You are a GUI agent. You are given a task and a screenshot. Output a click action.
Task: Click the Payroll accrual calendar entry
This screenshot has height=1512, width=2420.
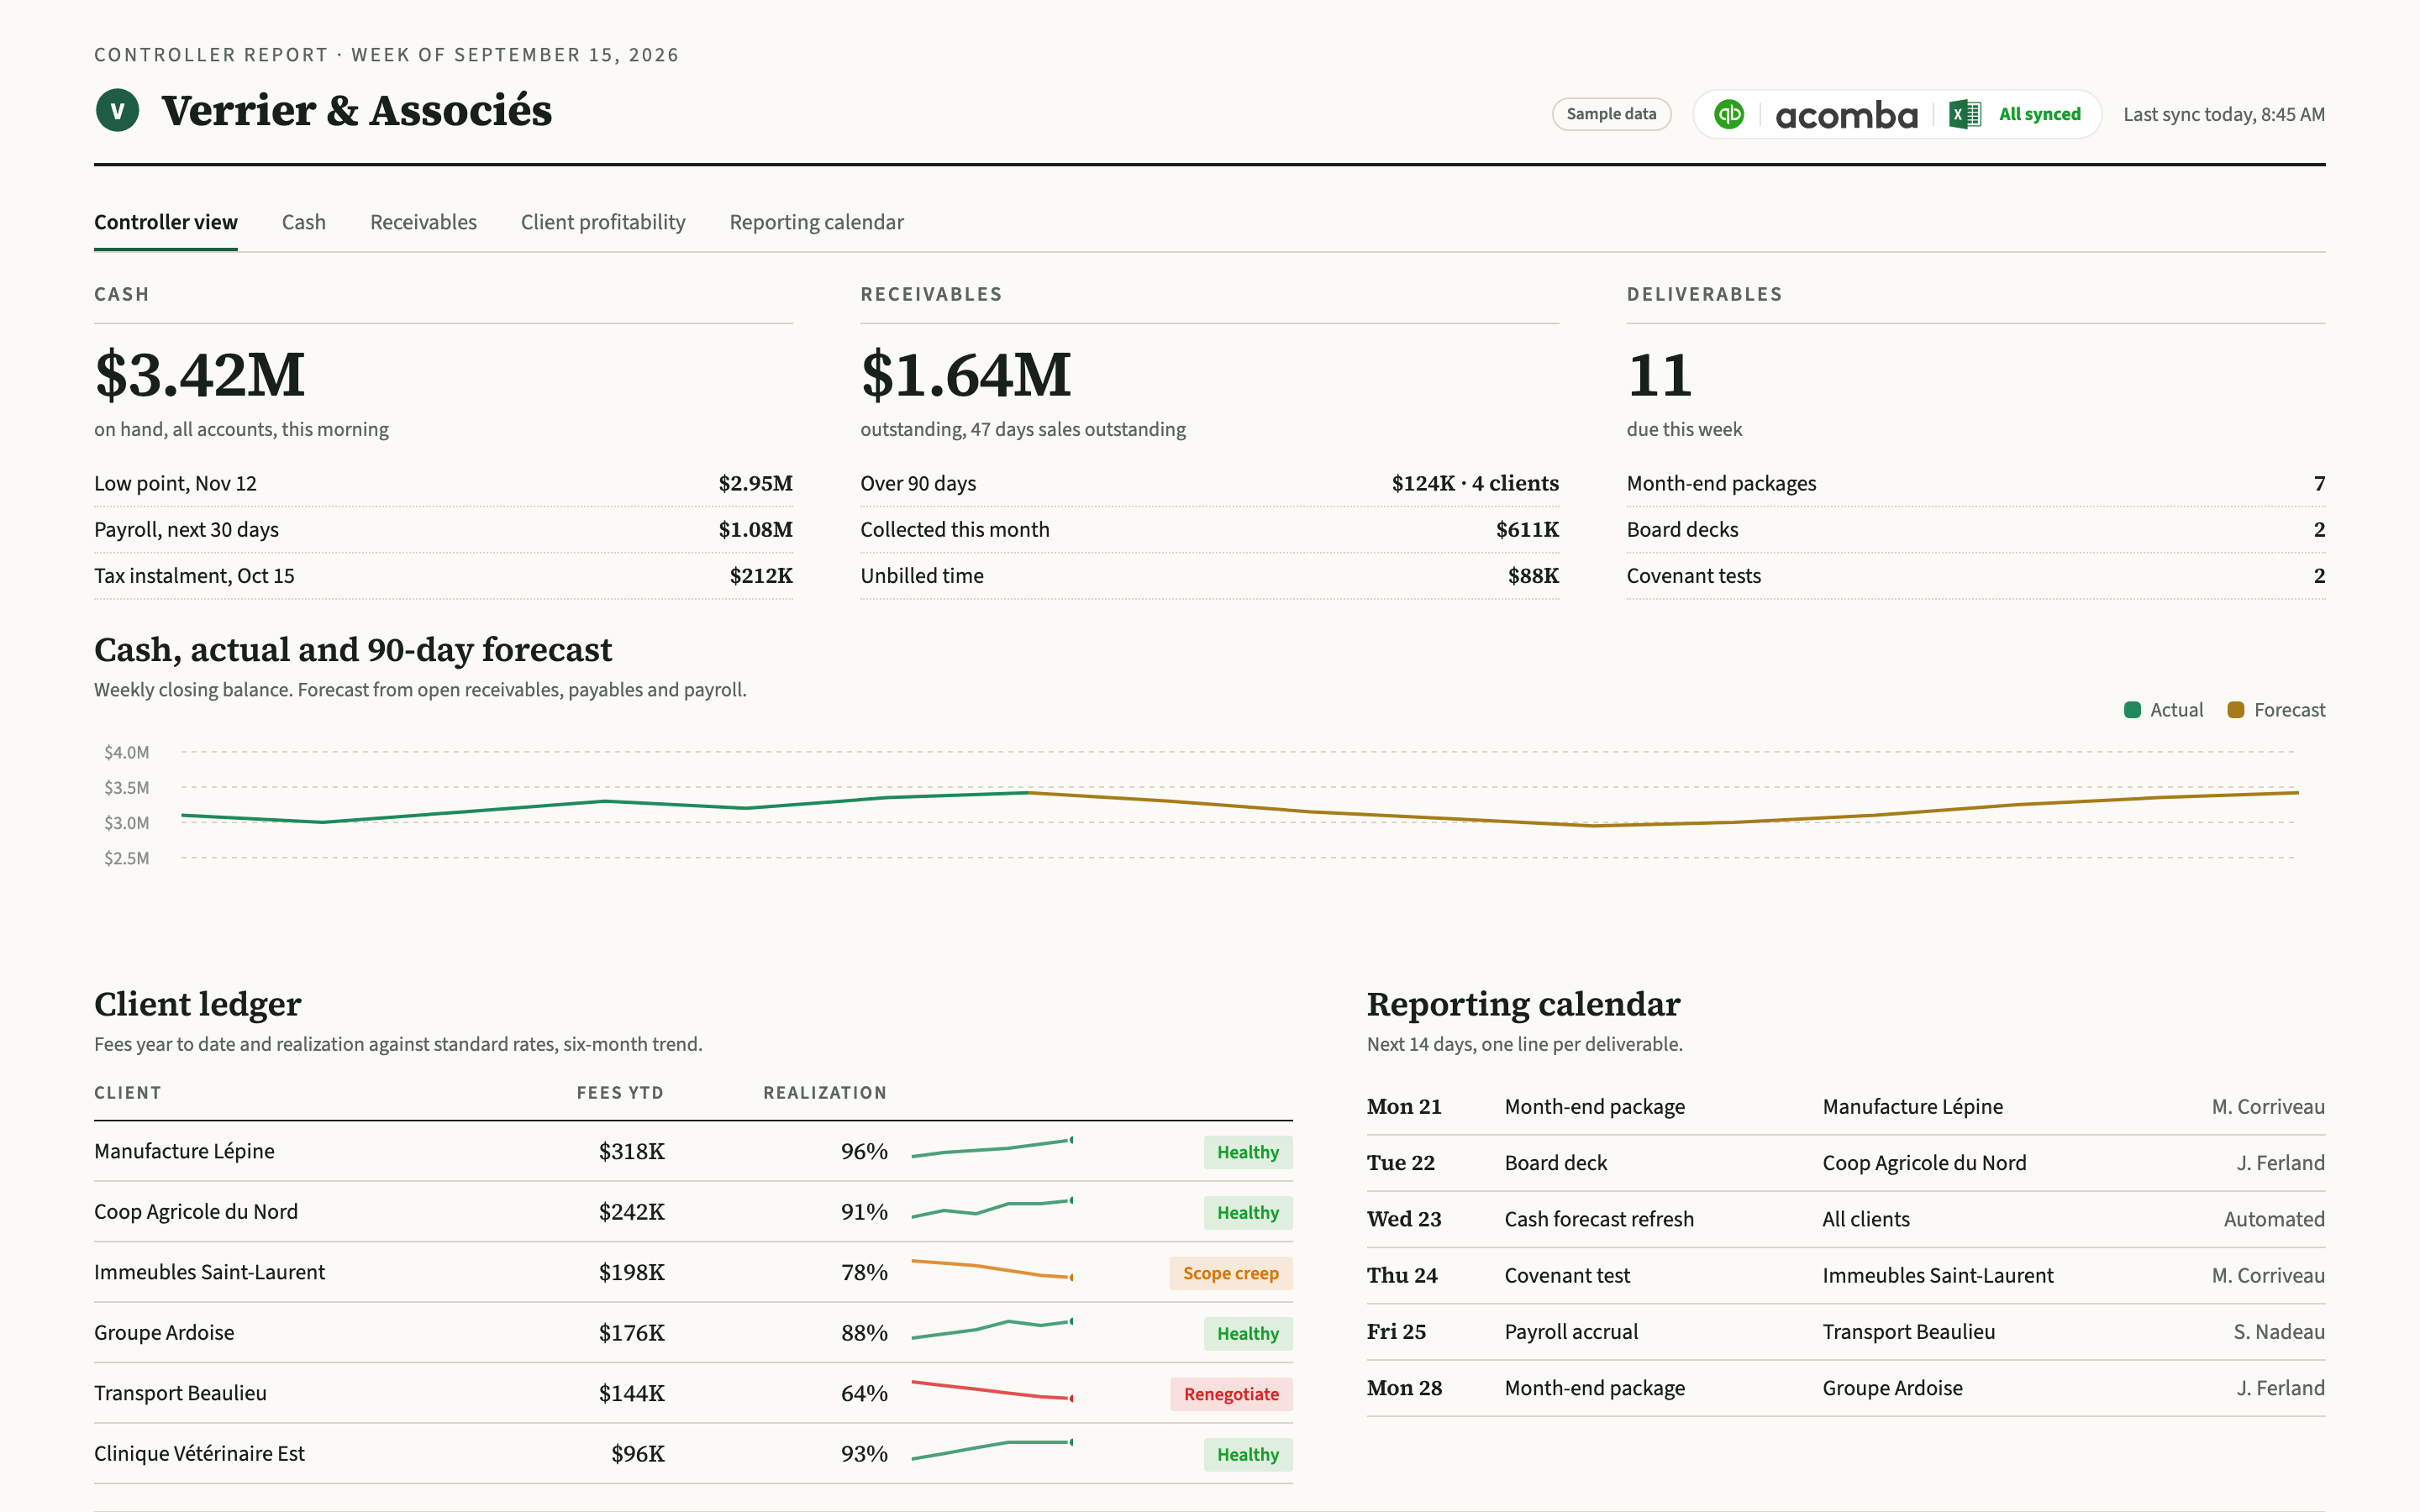tap(1571, 1332)
